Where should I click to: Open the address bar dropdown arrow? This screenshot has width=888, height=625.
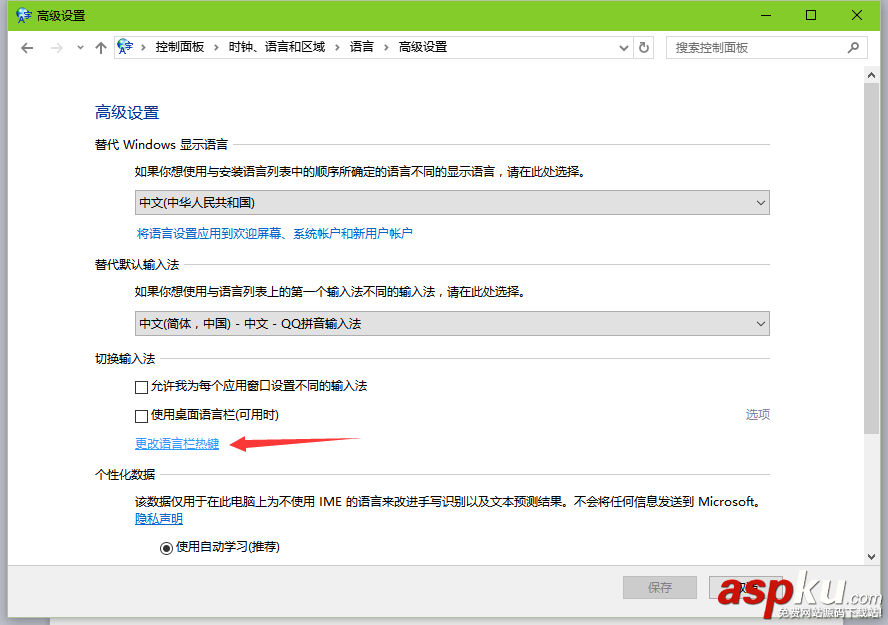tap(623, 47)
